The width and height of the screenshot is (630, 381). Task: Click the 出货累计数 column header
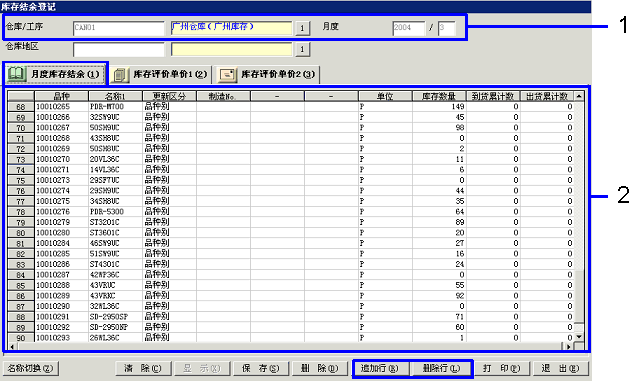pyautogui.click(x=547, y=96)
